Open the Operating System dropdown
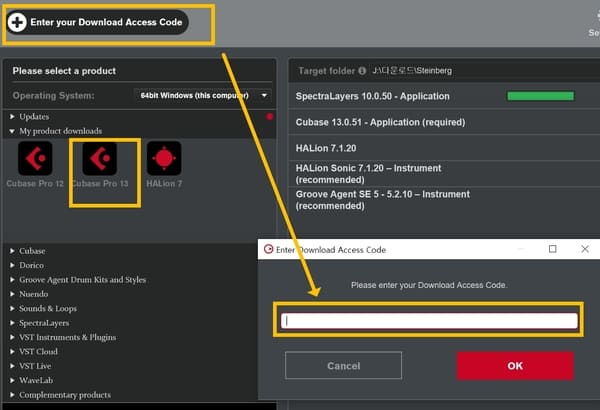Viewport: 600px width, 410px height. tap(203, 95)
